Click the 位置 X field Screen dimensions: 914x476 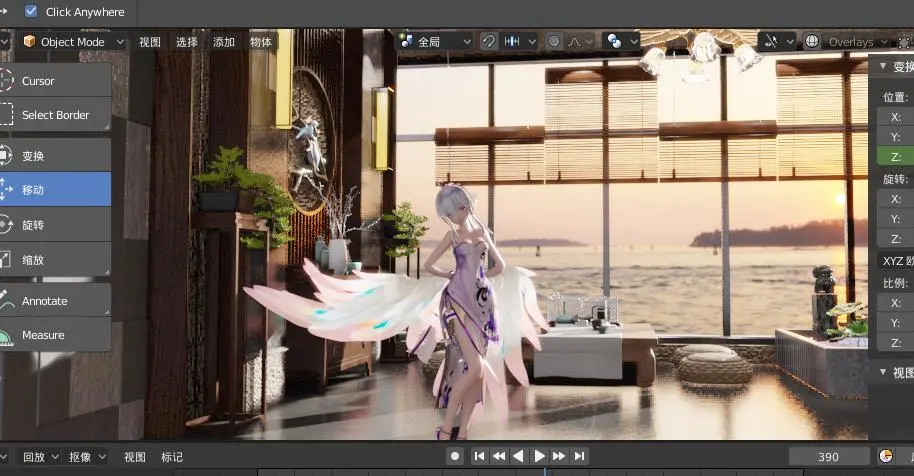pyautogui.click(x=896, y=117)
